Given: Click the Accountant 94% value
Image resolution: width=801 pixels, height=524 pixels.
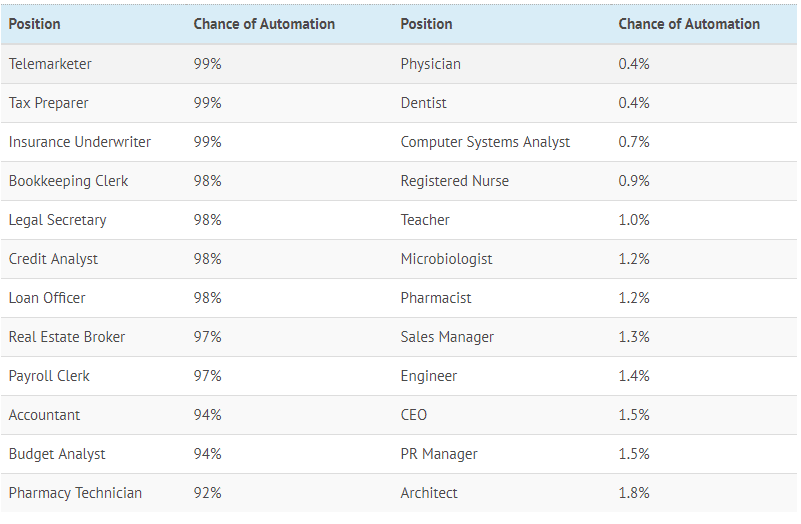Looking at the screenshot, I should click(x=207, y=415).
